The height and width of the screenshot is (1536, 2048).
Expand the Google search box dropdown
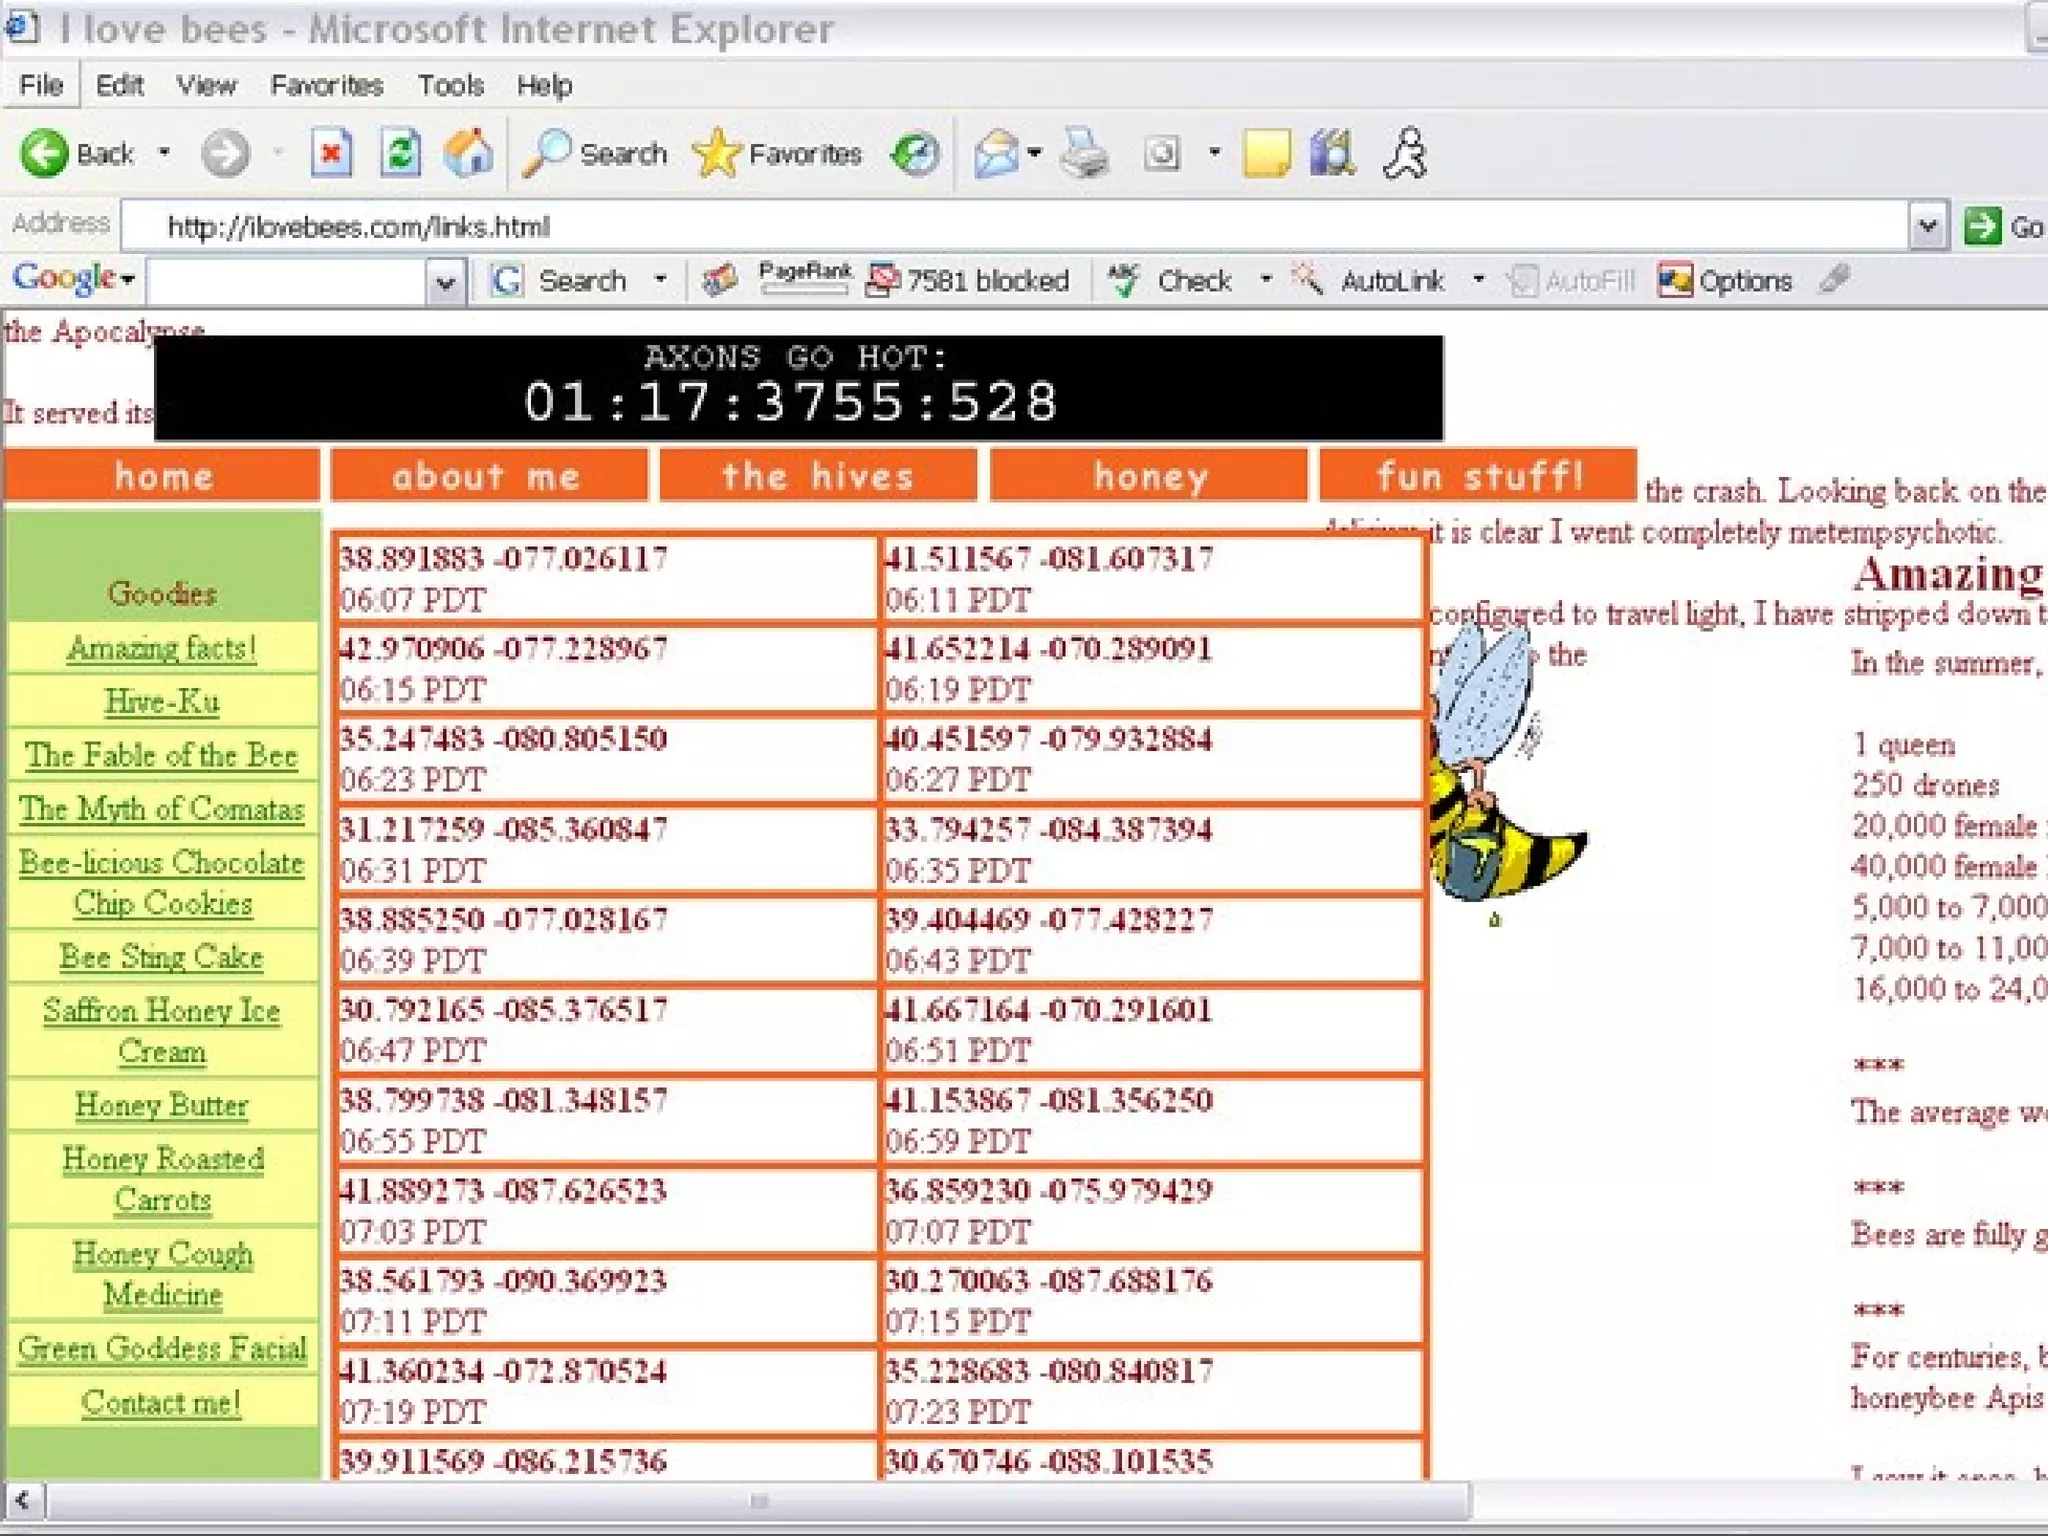click(x=445, y=282)
